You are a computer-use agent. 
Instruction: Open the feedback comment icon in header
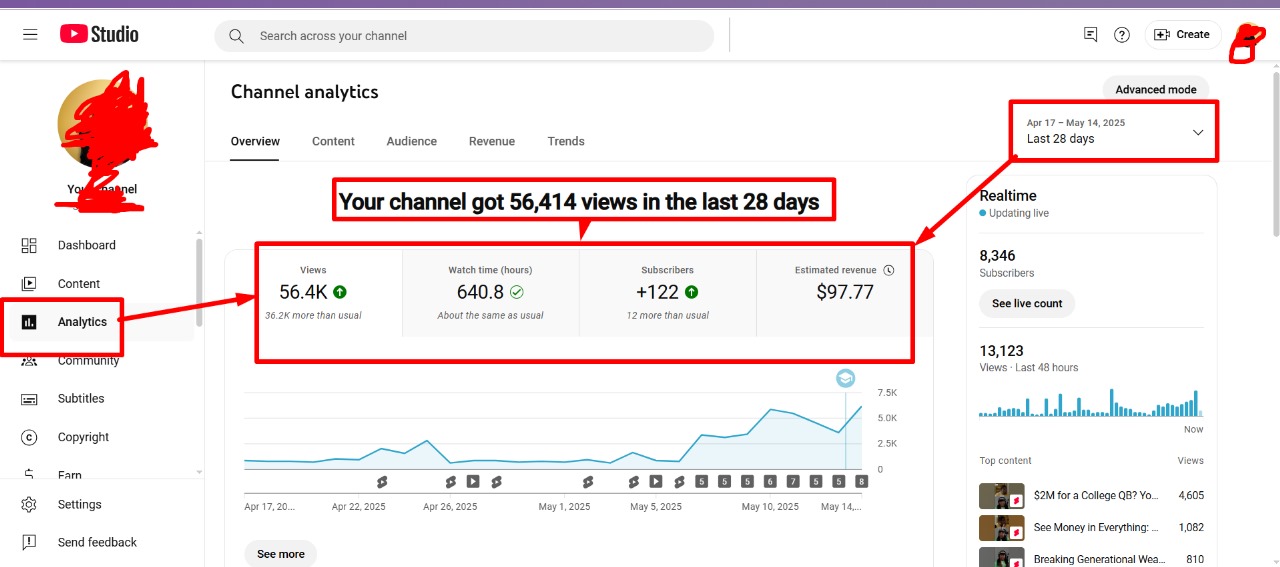pyautogui.click(x=1090, y=35)
